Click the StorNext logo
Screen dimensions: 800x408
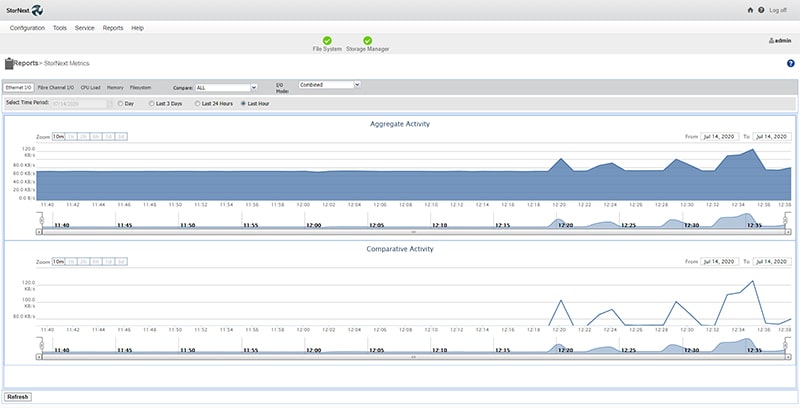(24, 11)
